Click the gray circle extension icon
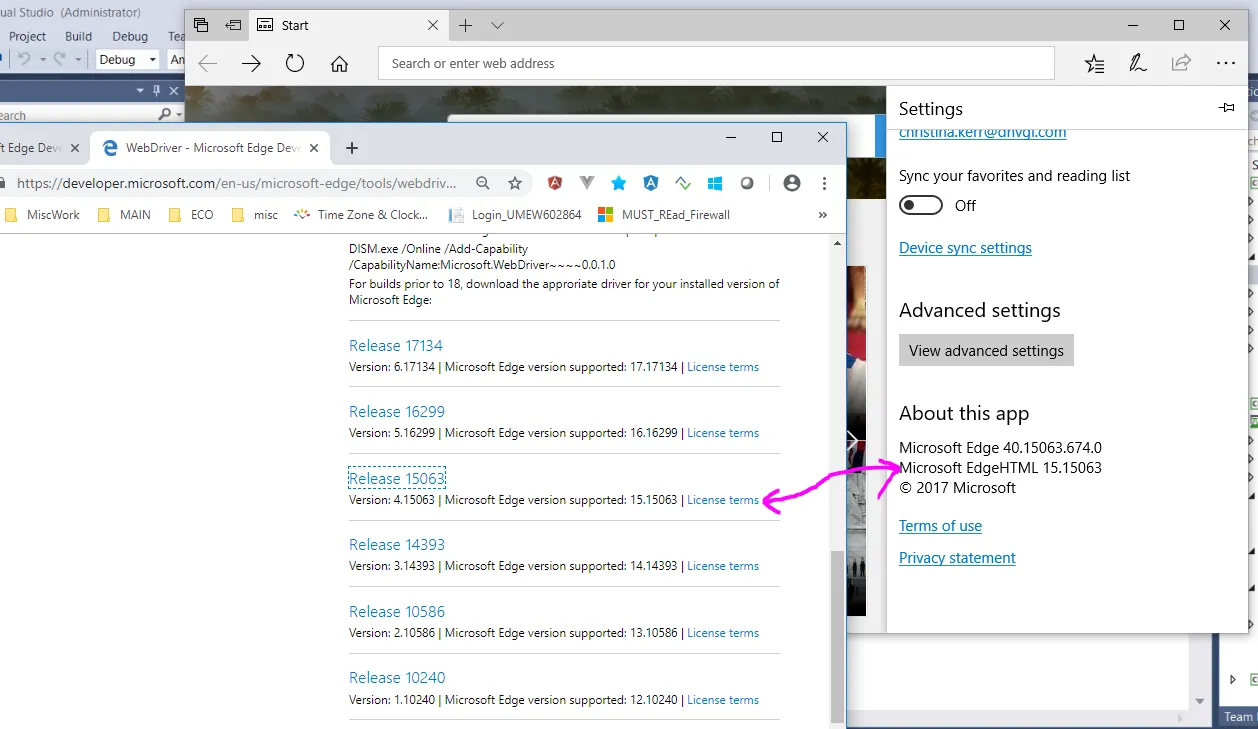Viewport: 1258px width, 729px height. coord(747,183)
